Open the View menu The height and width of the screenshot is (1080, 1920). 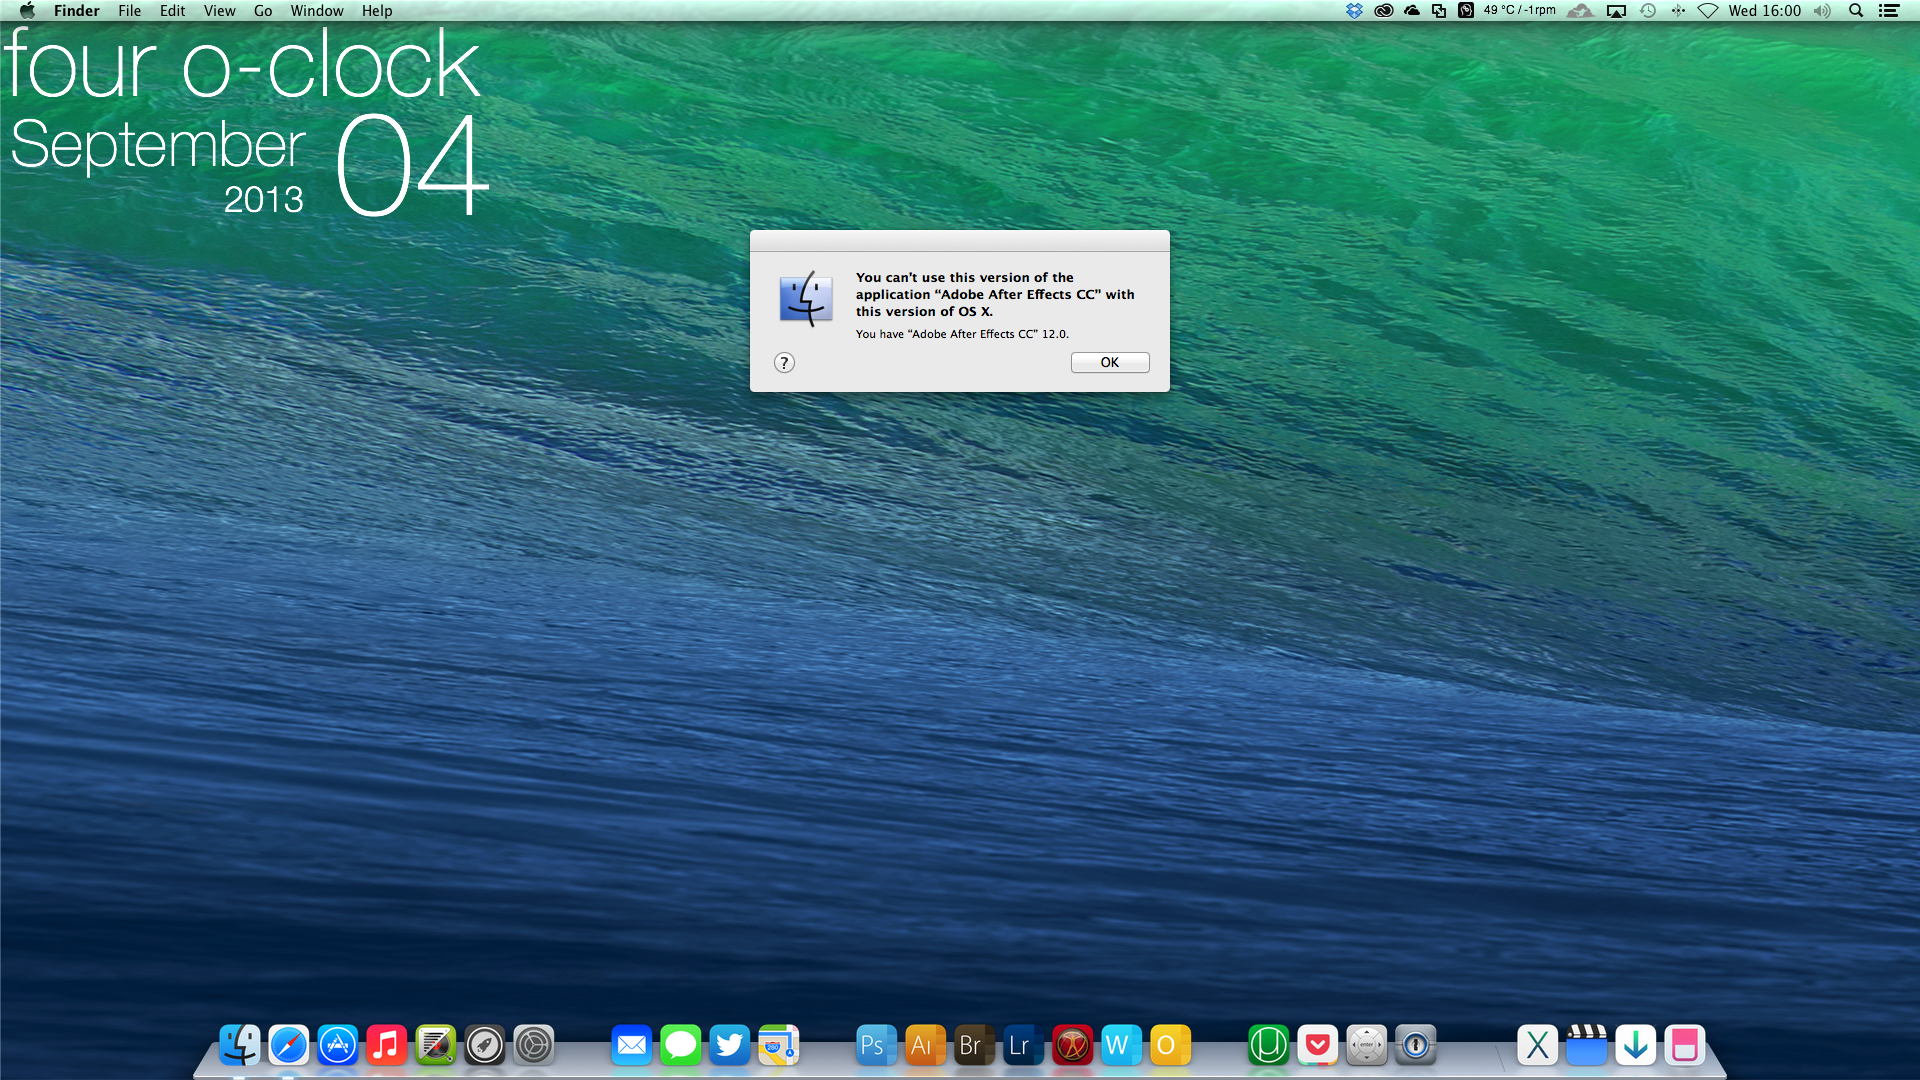tap(219, 11)
